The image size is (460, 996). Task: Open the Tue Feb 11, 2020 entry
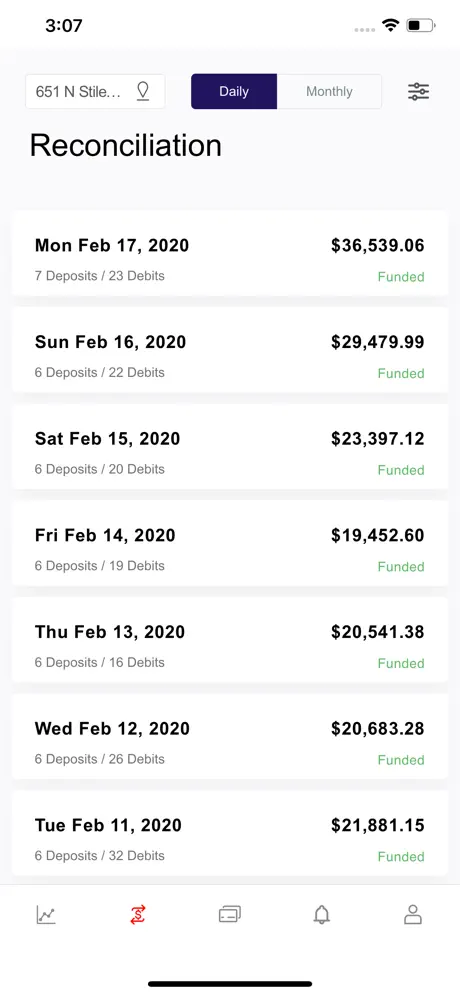230,833
